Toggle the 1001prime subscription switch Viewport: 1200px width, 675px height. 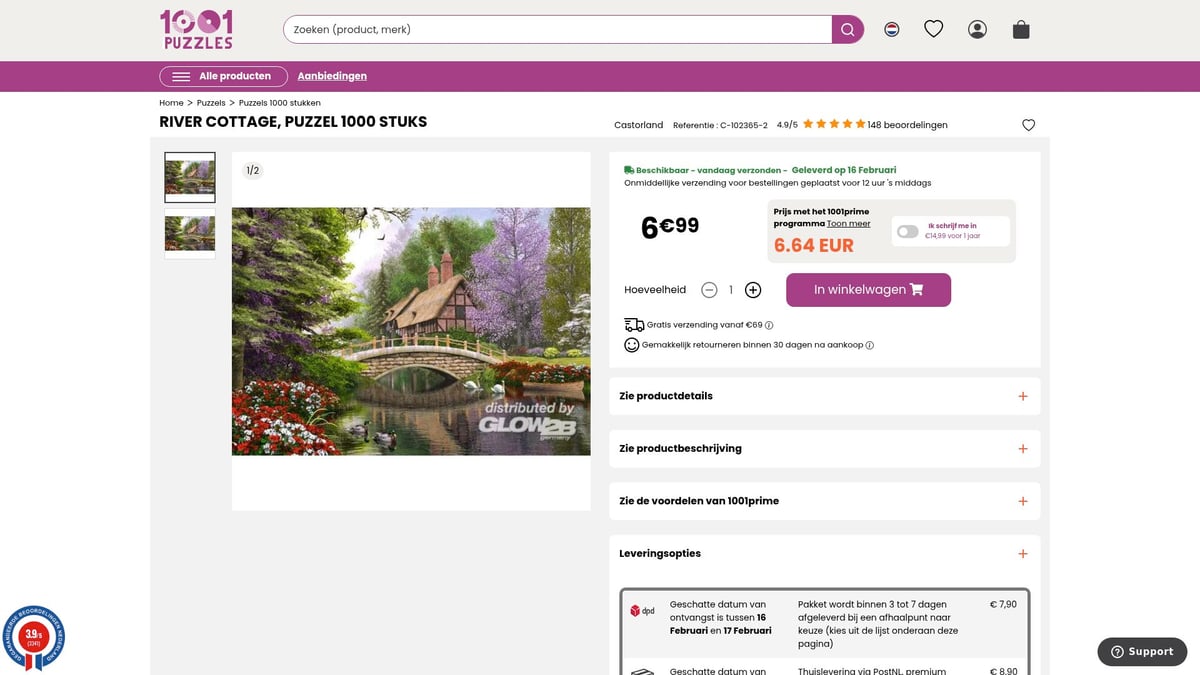pos(907,231)
